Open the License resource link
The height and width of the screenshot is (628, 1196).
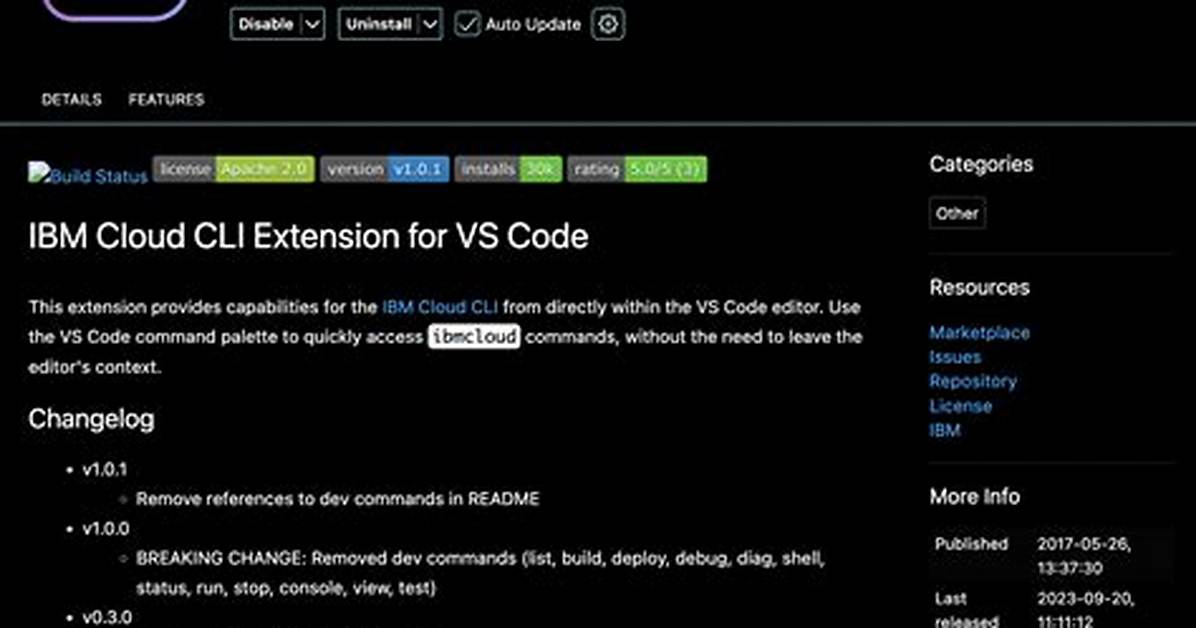pos(960,406)
